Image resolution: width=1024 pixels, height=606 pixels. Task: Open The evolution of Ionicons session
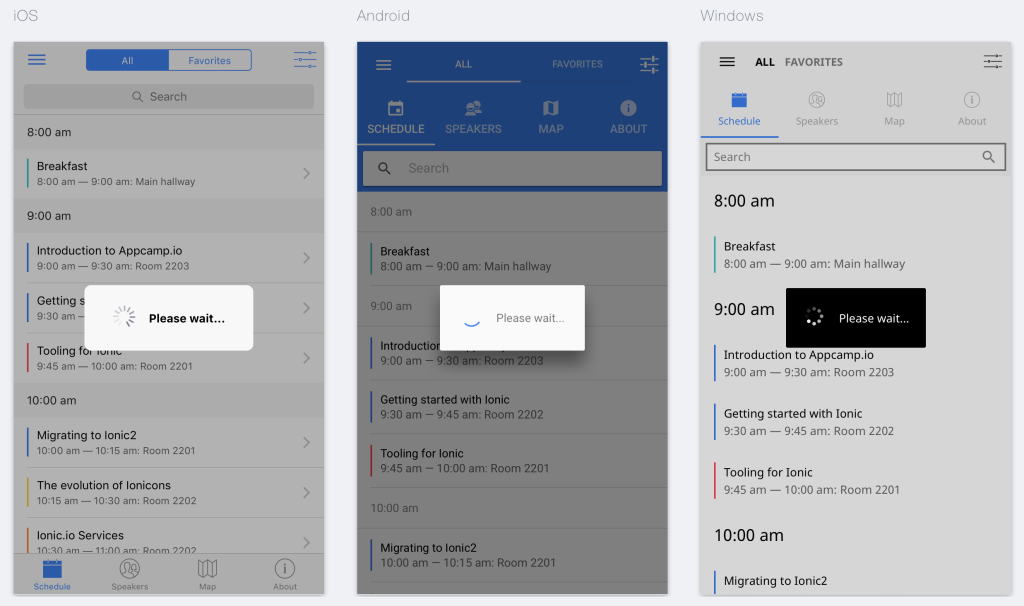pos(168,492)
